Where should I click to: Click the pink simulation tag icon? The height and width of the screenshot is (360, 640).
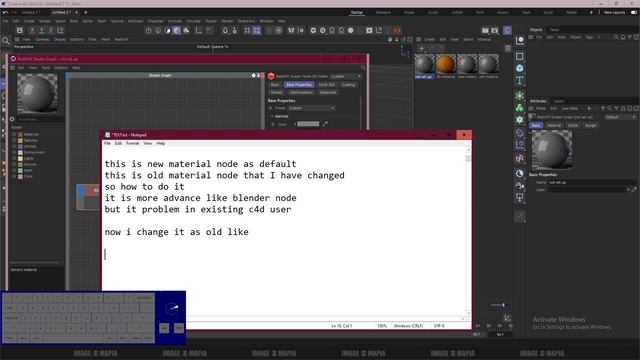click(520, 158)
